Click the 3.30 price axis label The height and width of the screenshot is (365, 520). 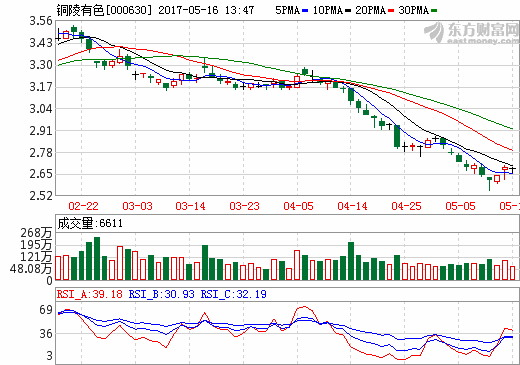pos(41,65)
